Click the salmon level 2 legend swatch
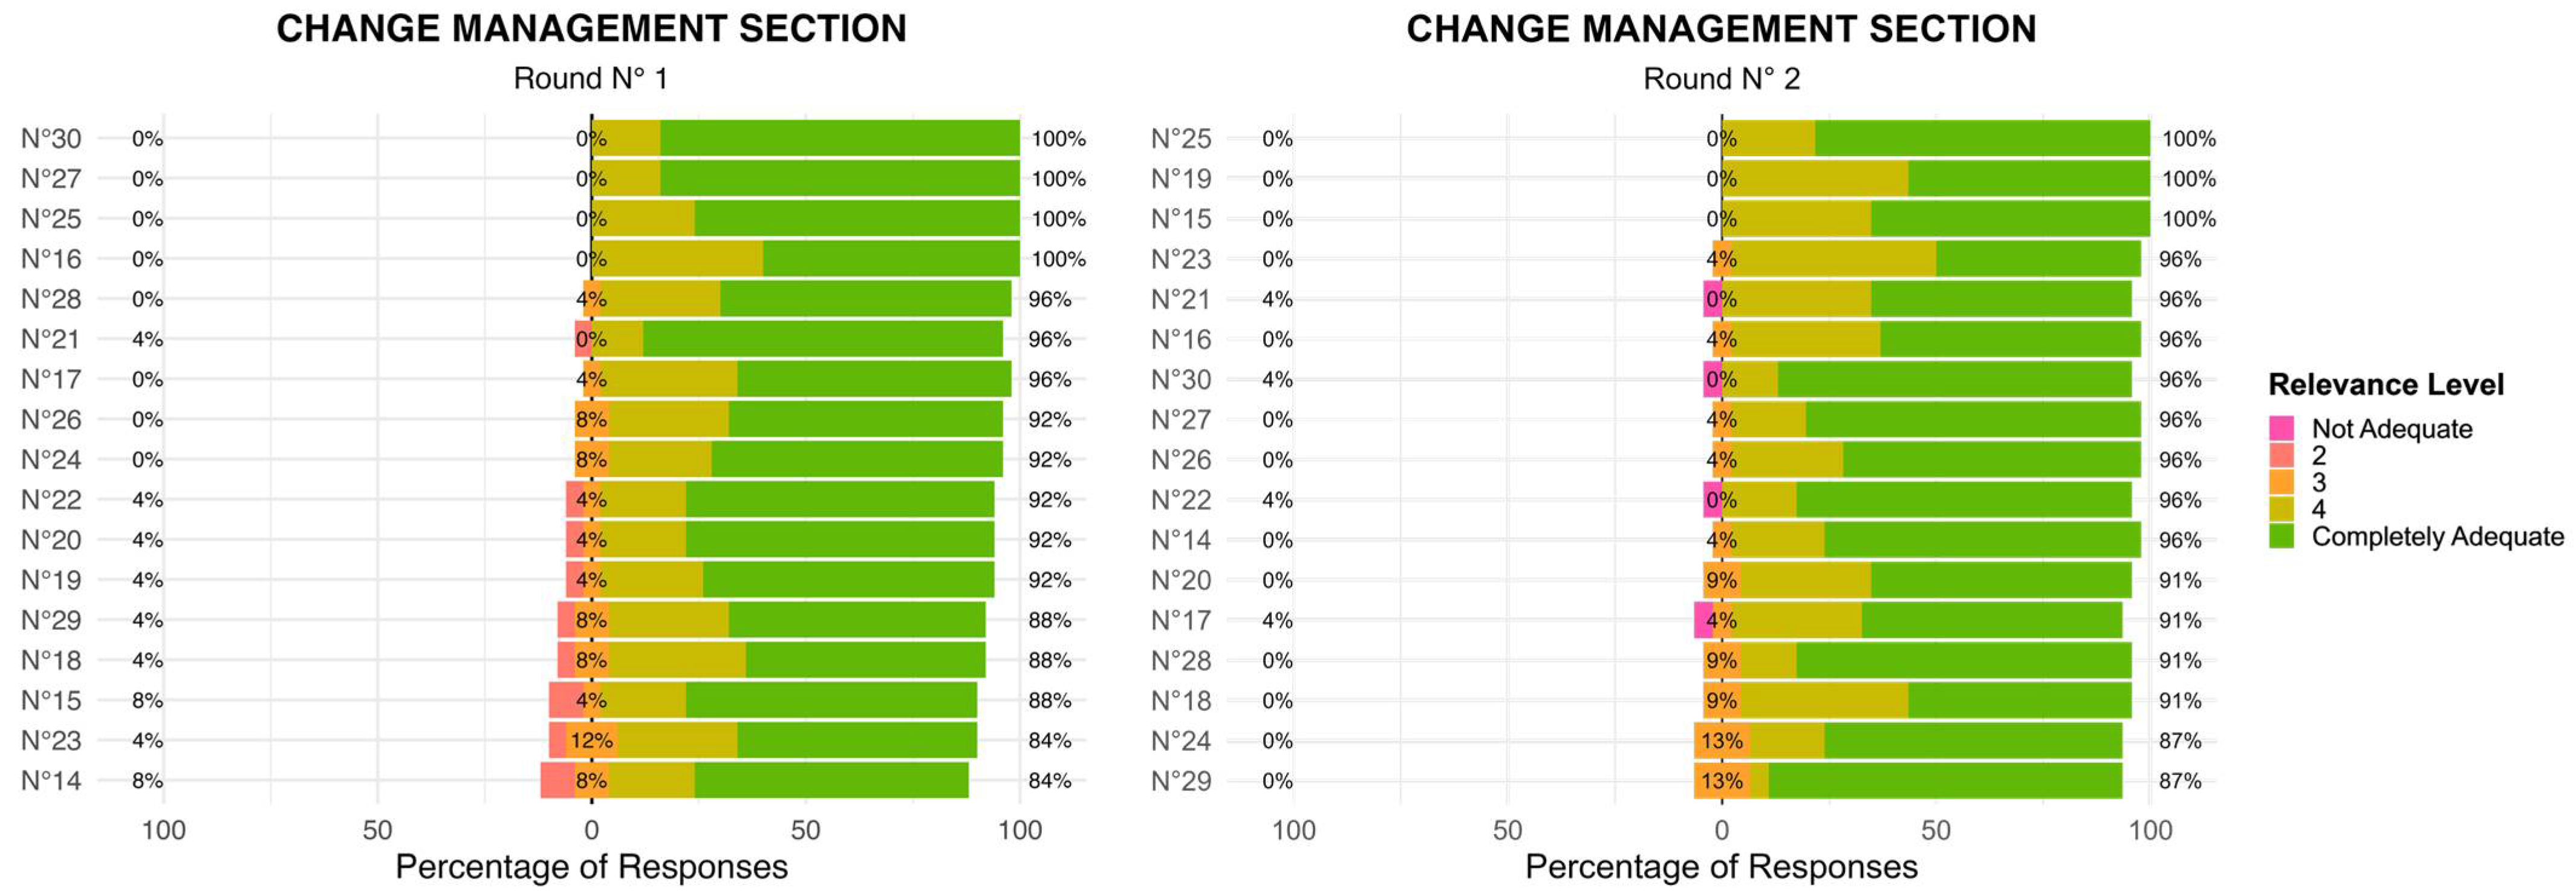 pyautogui.click(x=2281, y=455)
